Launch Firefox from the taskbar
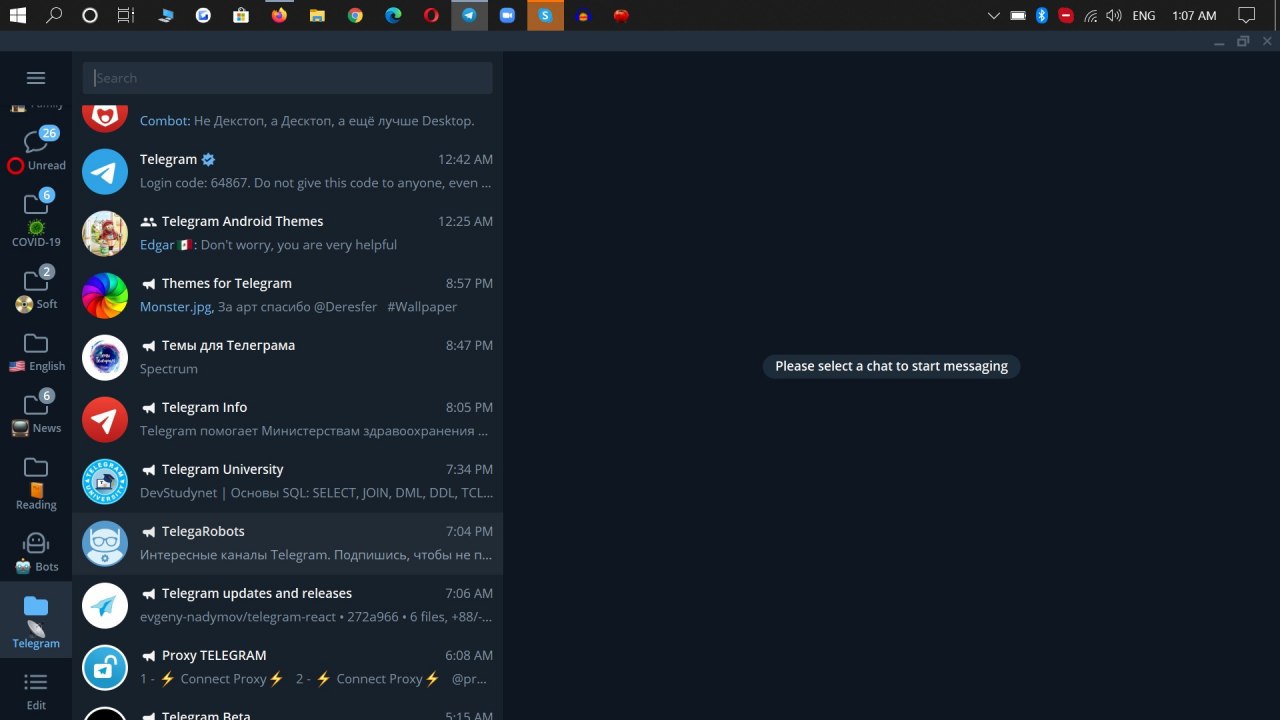Viewport: 1280px width, 720px height. pyautogui.click(x=279, y=15)
